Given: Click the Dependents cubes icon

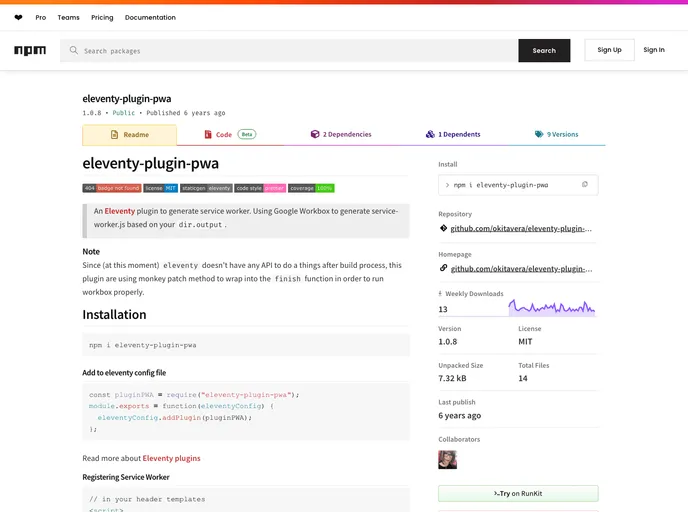Looking at the screenshot, I should pyautogui.click(x=430, y=134).
